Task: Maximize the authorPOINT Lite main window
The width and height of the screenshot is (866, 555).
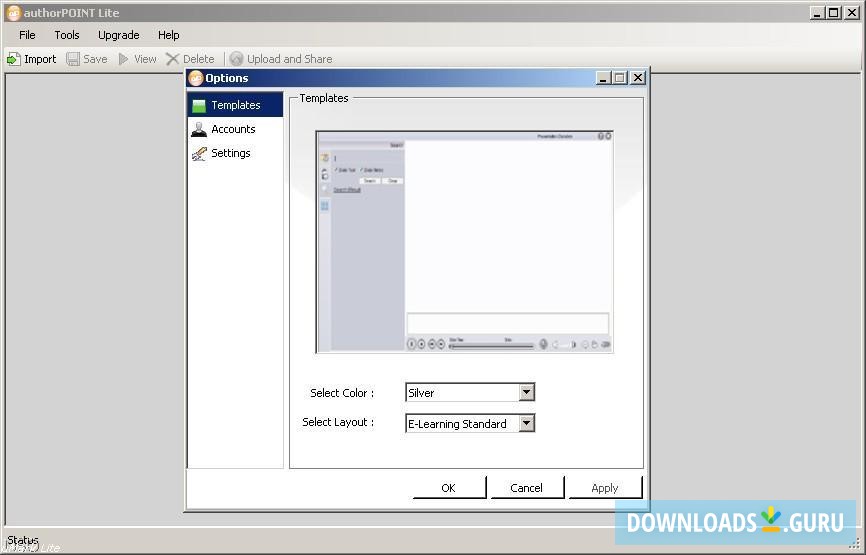Action: (834, 12)
